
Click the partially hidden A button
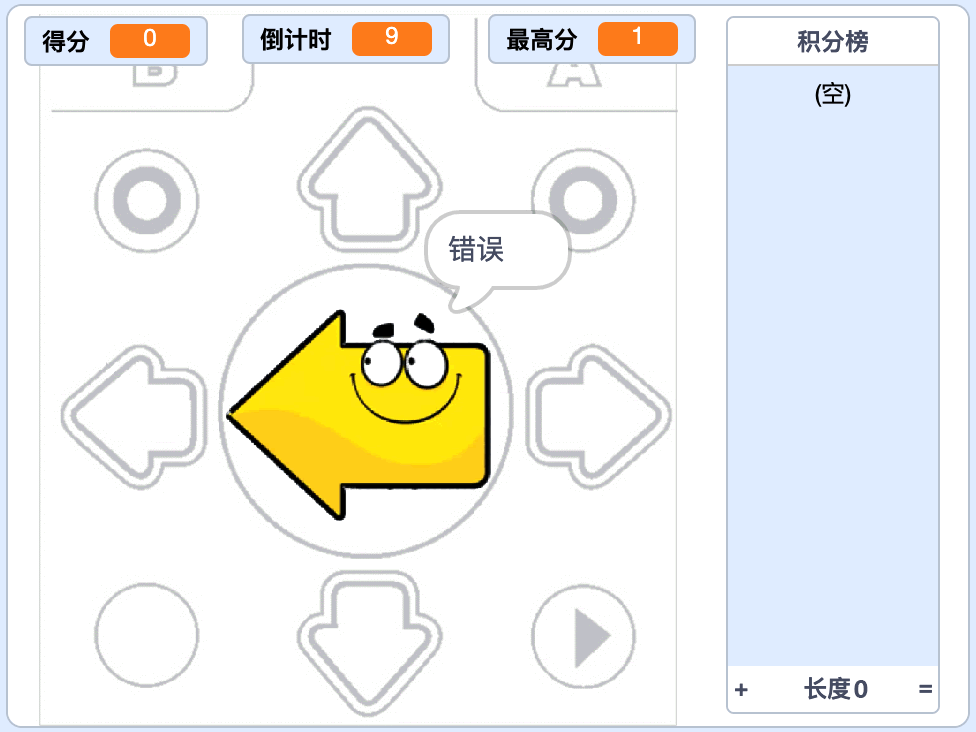[x=575, y=75]
